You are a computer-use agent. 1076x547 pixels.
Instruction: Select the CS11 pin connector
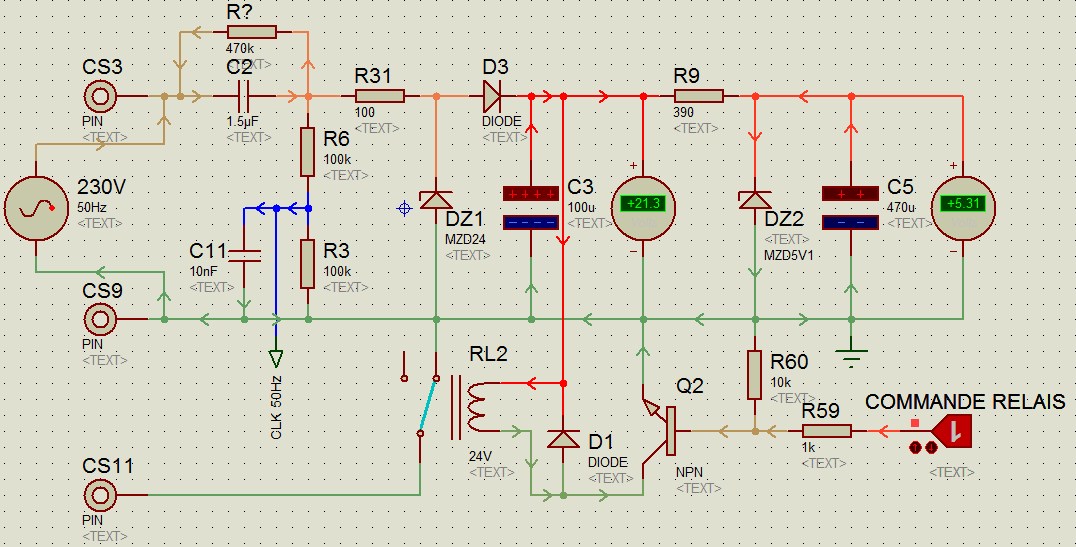click(101, 494)
